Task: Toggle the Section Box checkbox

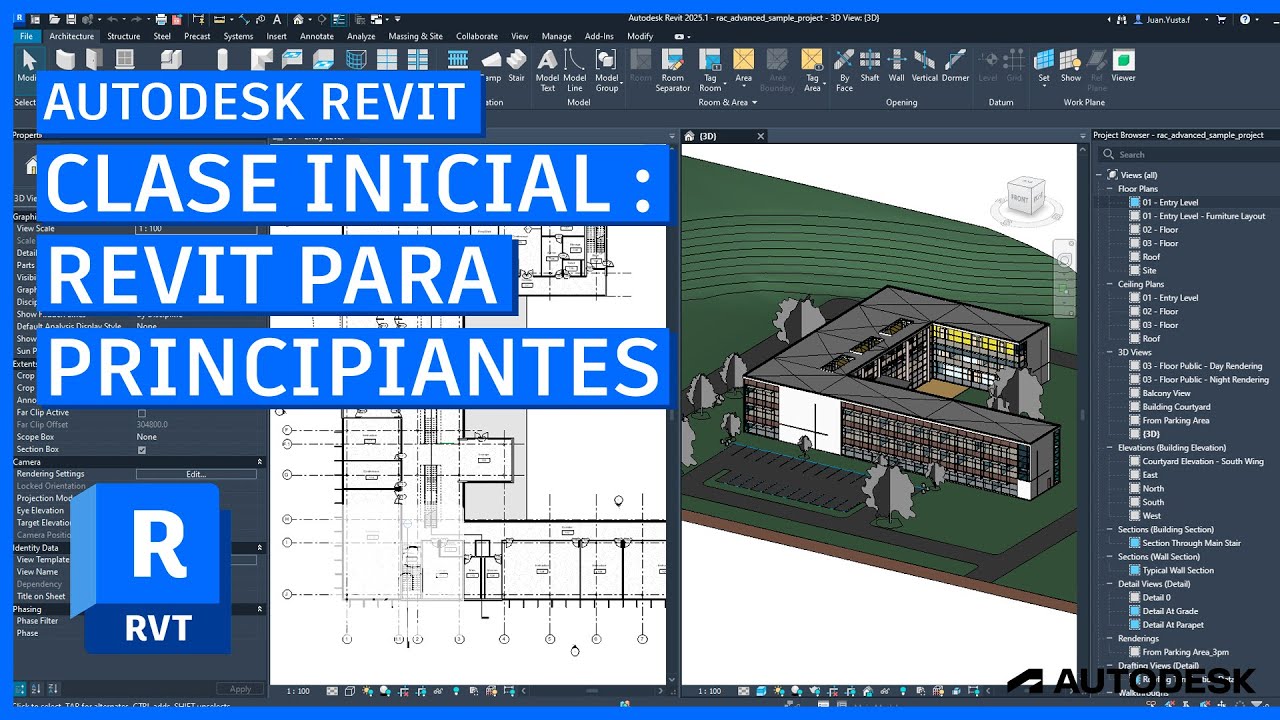Action: 141,450
